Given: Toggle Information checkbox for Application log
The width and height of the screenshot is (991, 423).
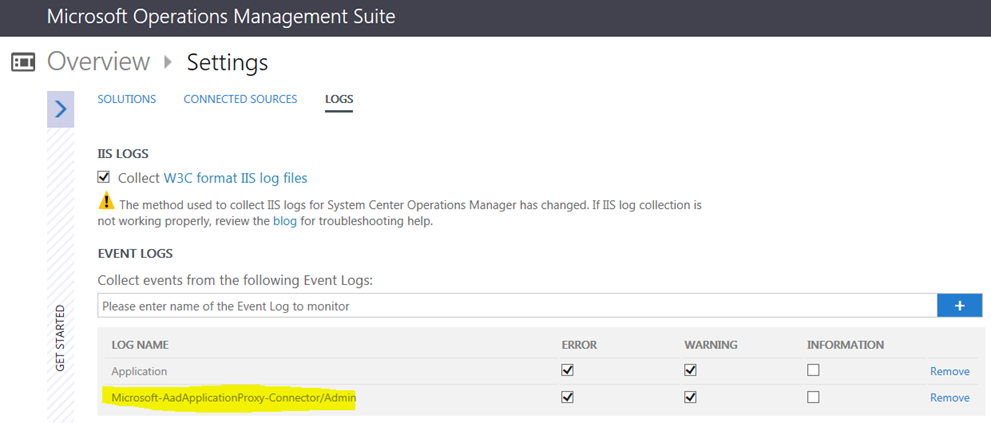Looking at the screenshot, I should click(x=813, y=371).
